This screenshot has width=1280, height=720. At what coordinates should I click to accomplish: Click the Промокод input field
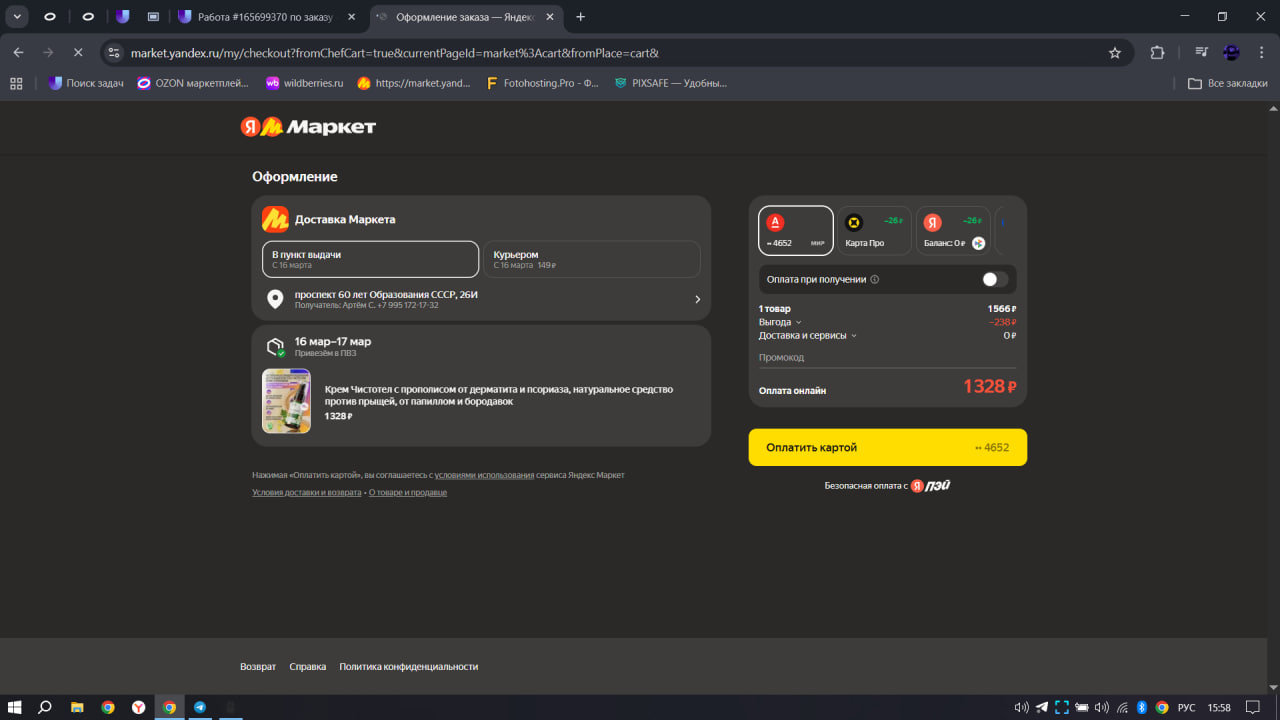coord(887,358)
